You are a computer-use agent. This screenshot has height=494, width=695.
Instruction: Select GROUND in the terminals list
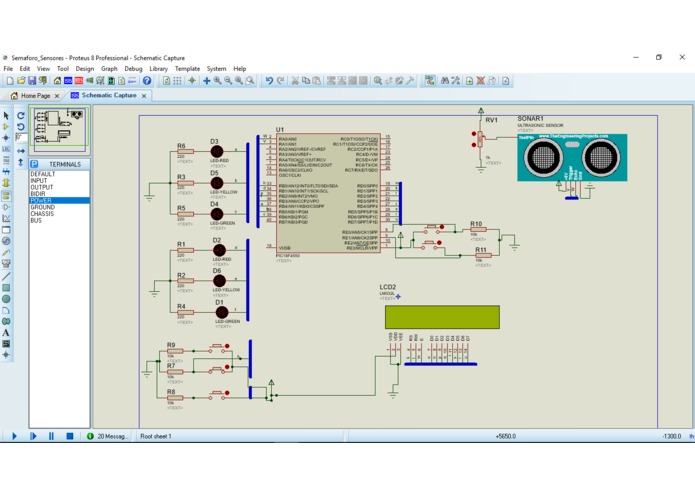point(59,207)
